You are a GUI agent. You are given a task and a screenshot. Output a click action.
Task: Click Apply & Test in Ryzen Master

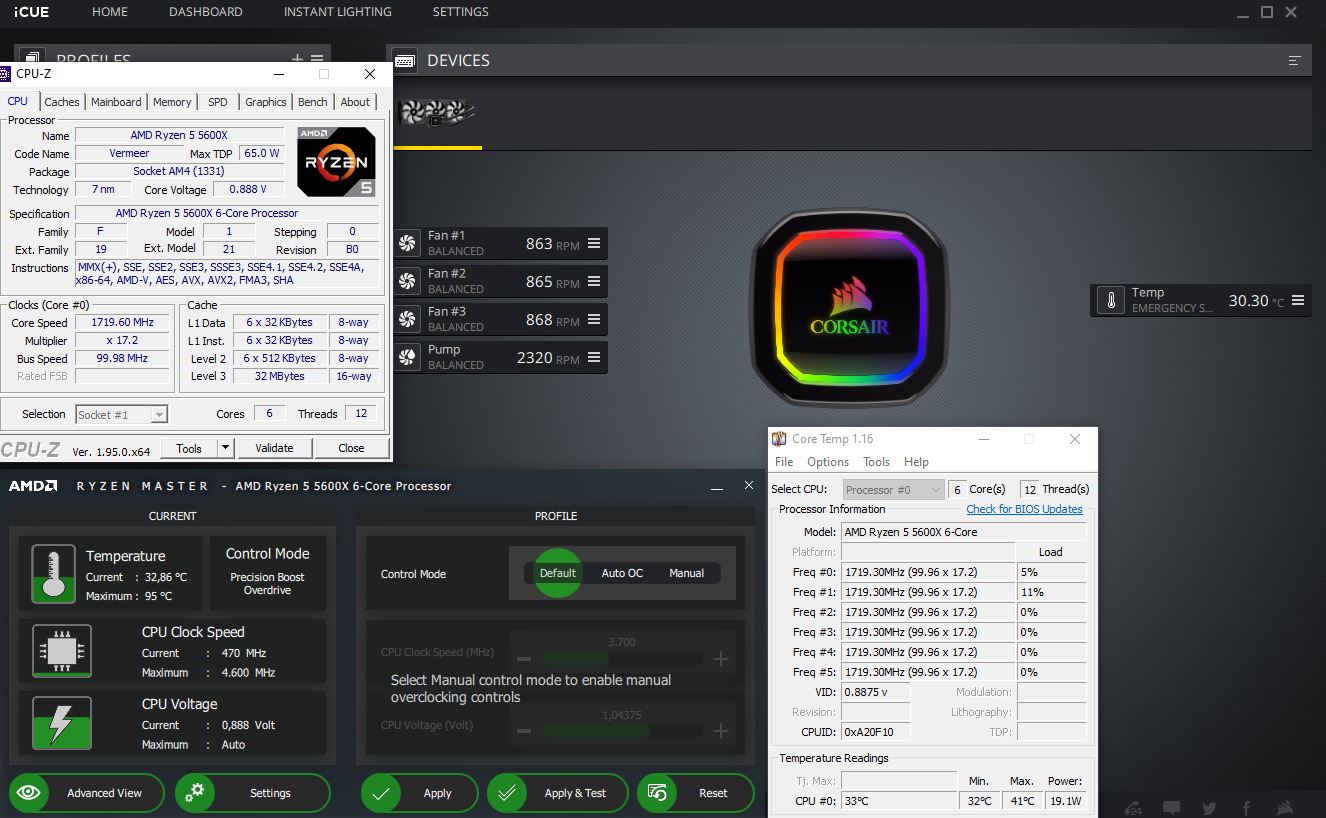tap(558, 793)
